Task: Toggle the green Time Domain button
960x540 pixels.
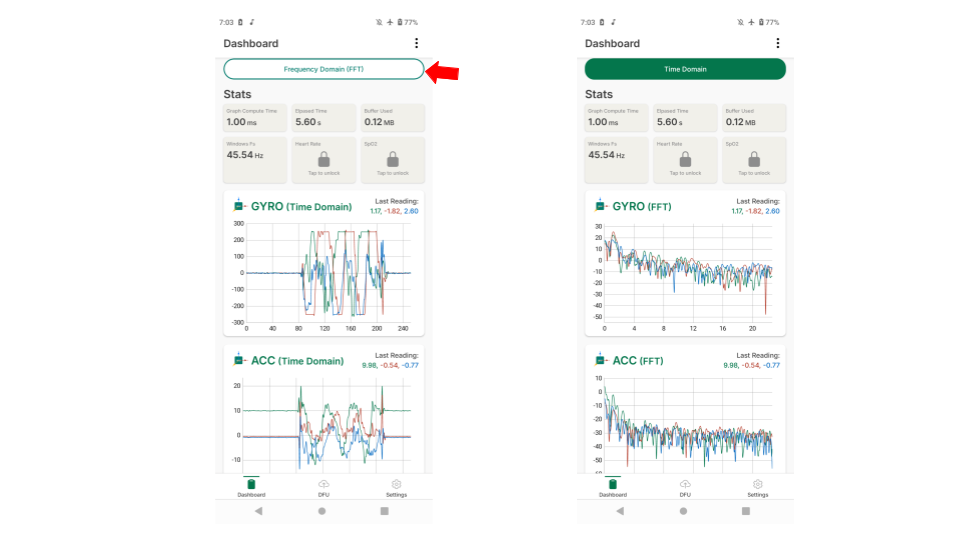Action: (x=685, y=69)
